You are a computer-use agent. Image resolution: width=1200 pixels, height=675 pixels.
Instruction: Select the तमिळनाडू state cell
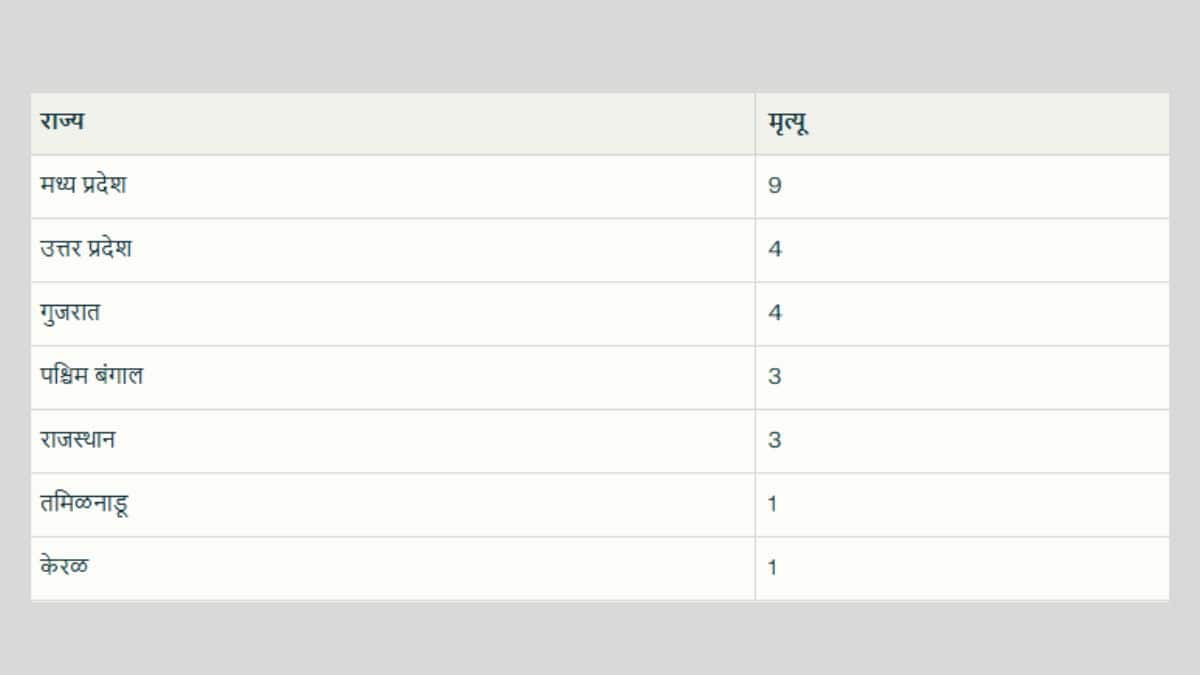coord(84,504)
